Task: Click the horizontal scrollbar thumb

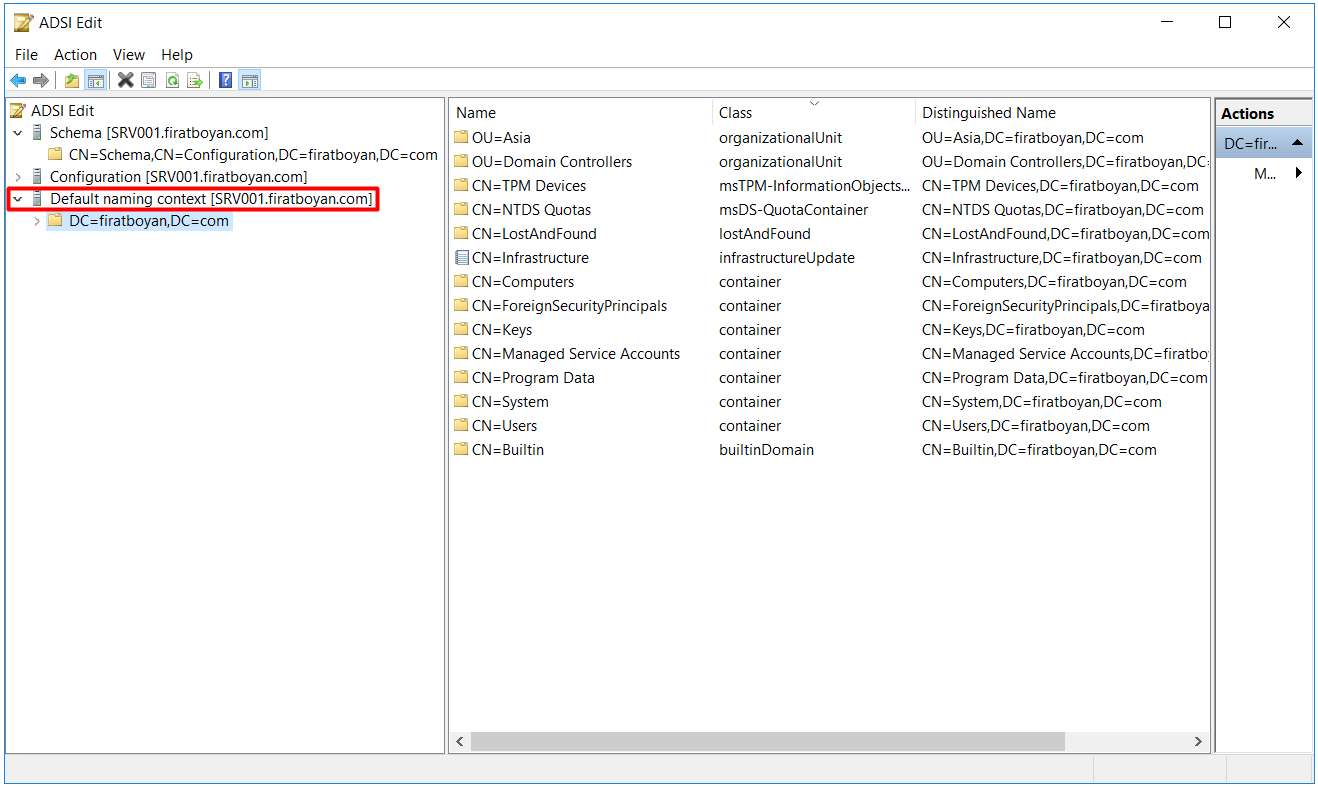Action: coord(768,742)
